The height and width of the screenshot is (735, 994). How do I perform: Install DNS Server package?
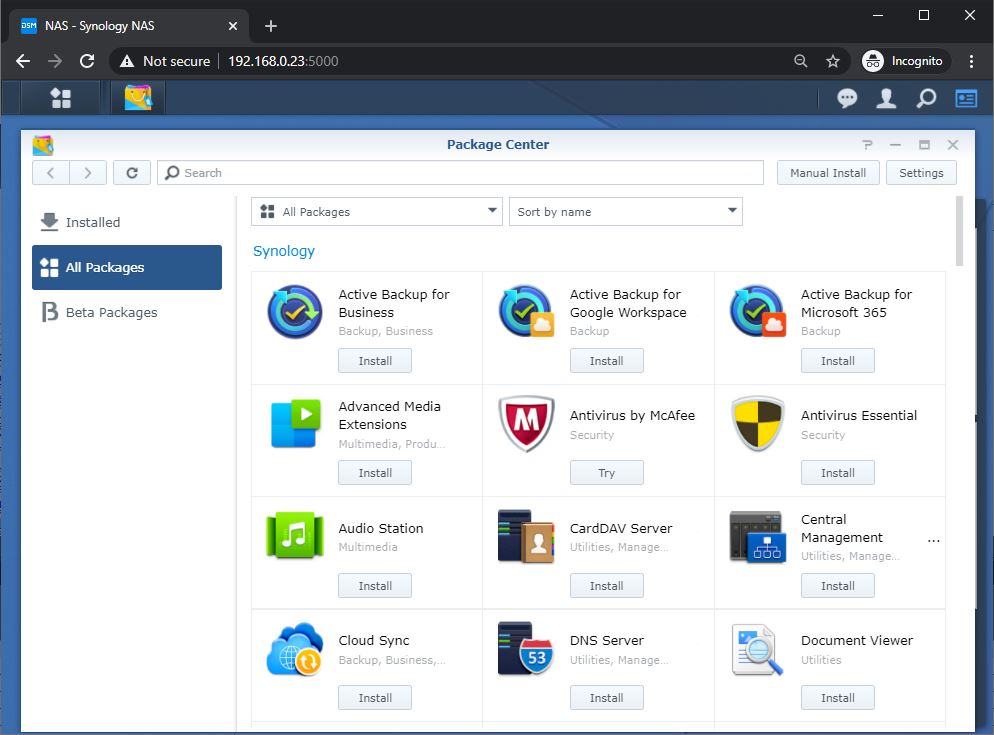pos(607,698)
